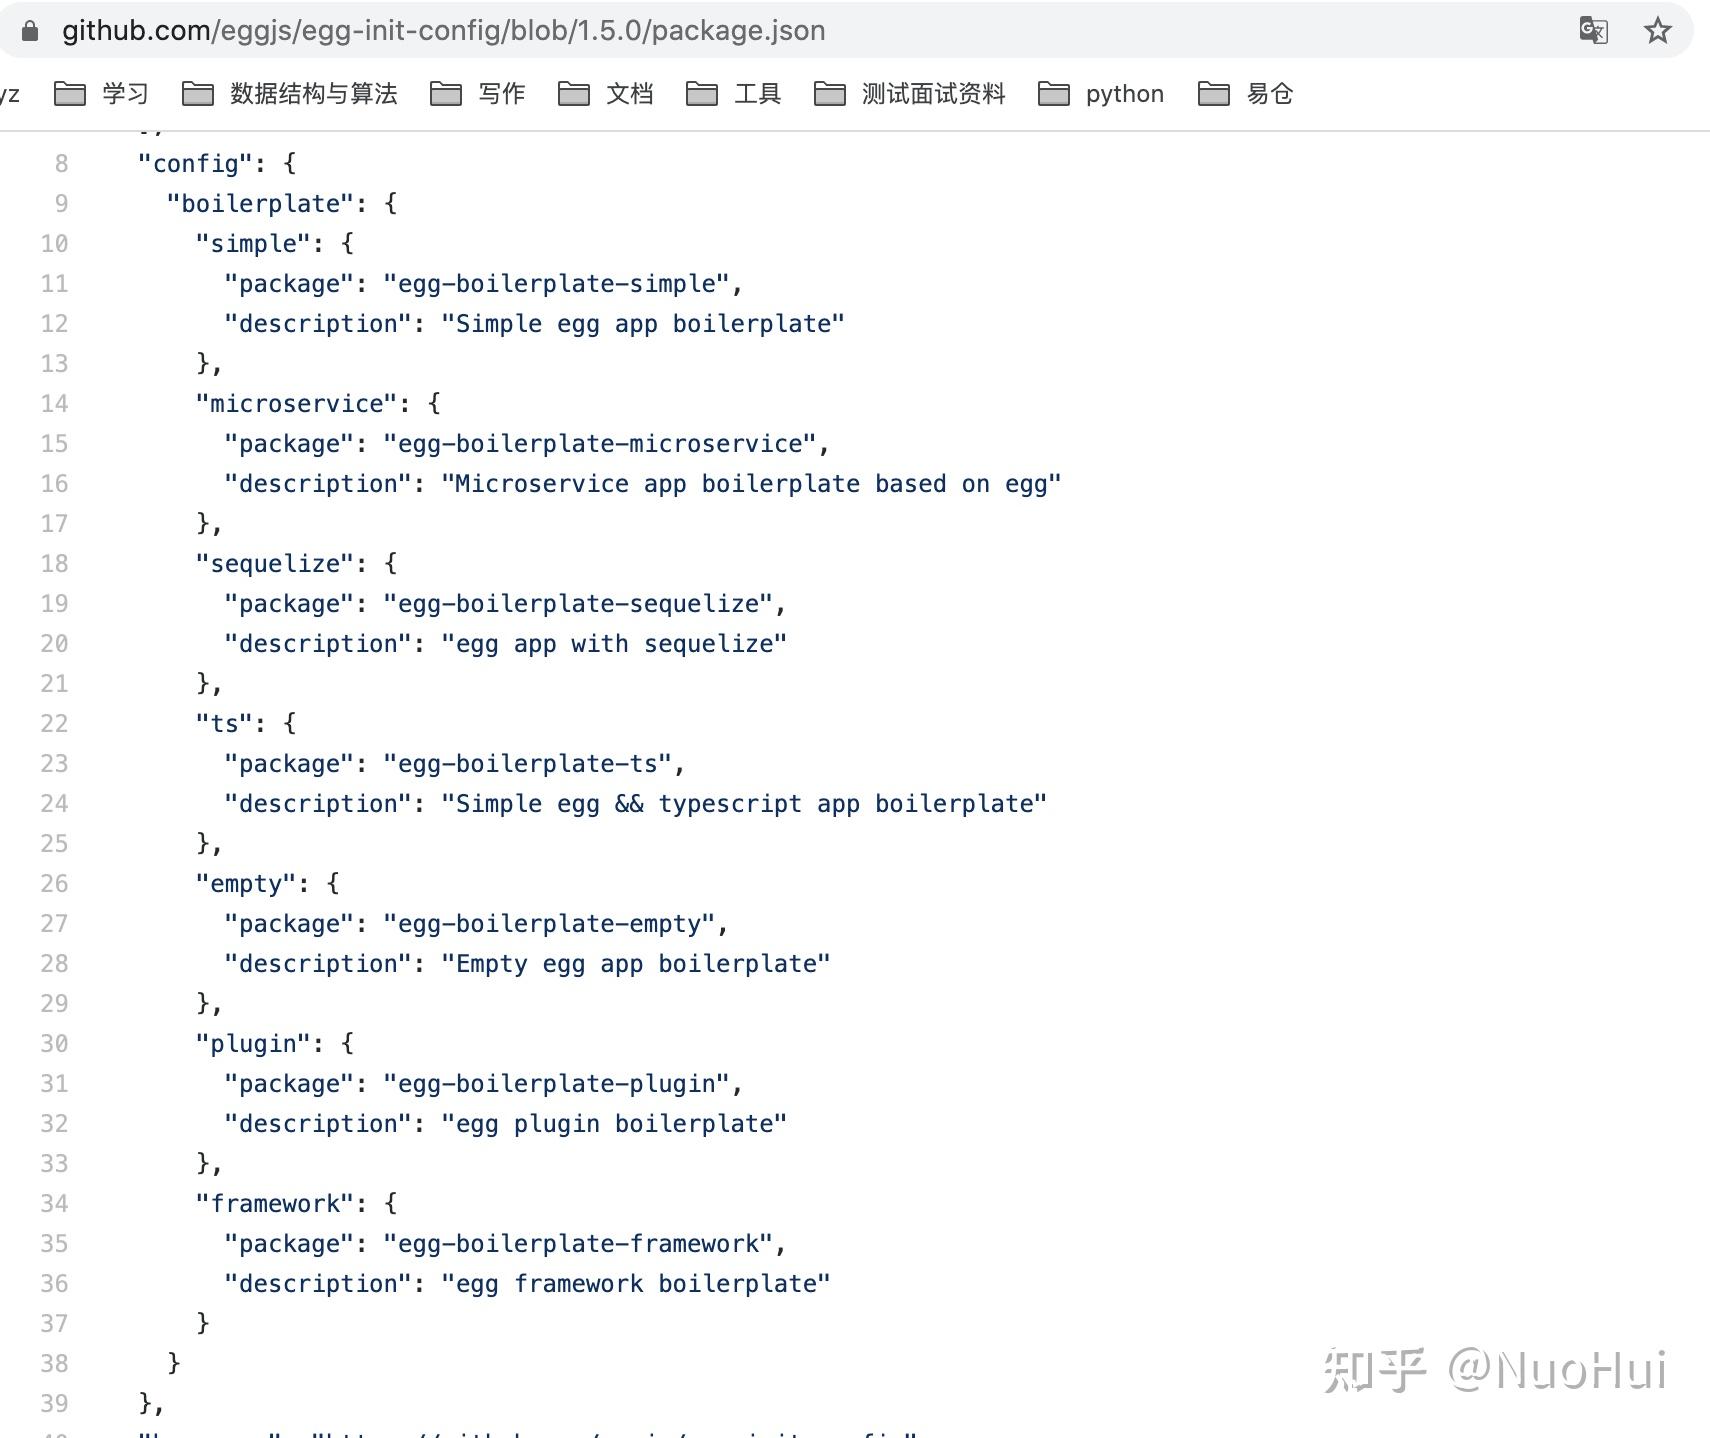Click the Google Translate icon in address bar
Image resolution: width=1710 pixels, height=1438 pixels.
(x=1593, y=30)
